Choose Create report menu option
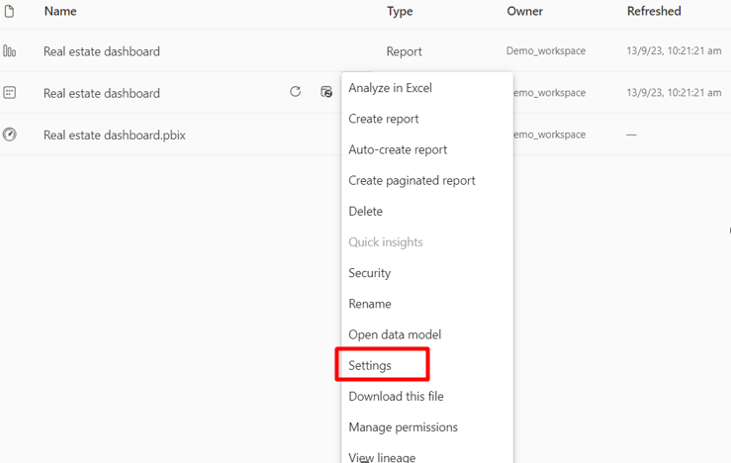 pyautogui.click(x=383, y=119)
